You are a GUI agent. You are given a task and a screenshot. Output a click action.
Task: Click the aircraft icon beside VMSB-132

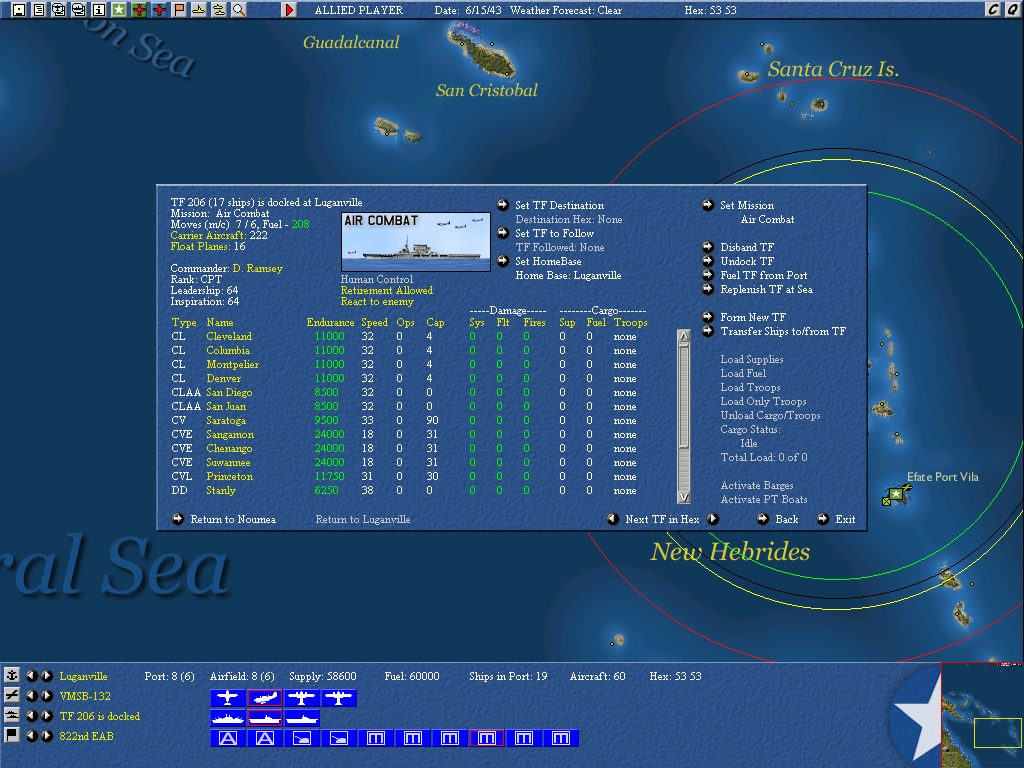12,696
